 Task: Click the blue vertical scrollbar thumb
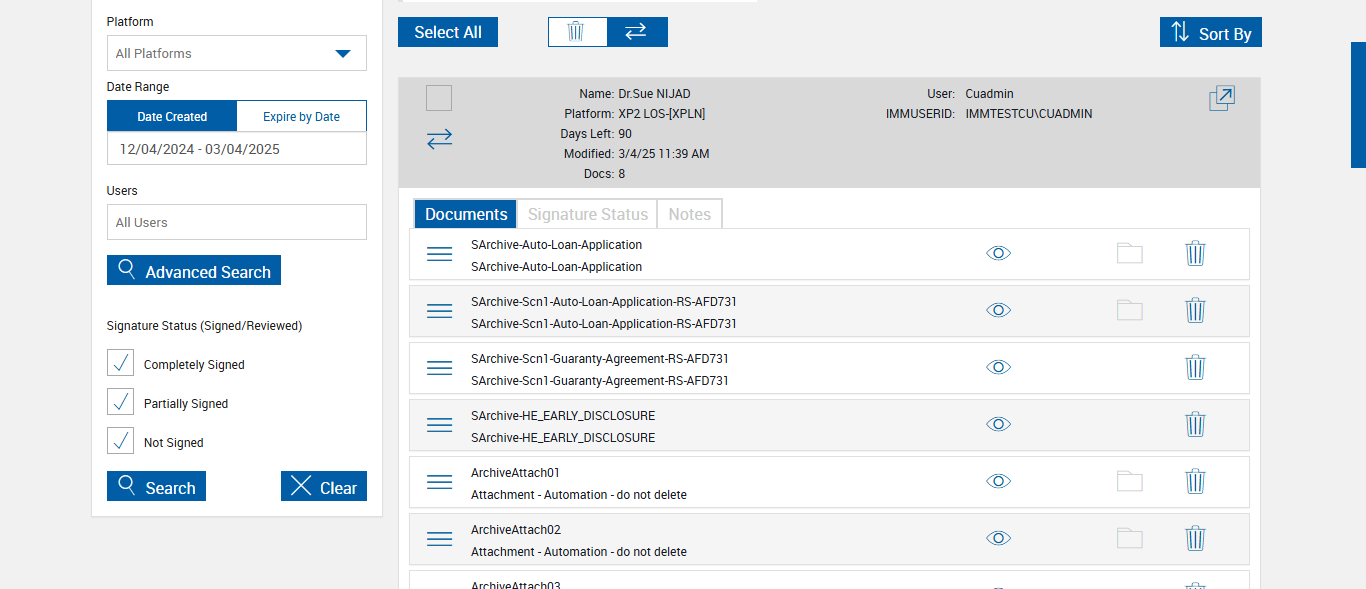pyautogui.click(x=1358, y=105)
